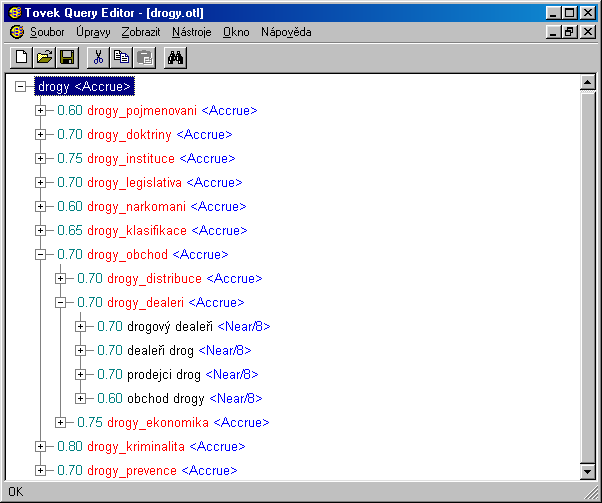This screenshot has width=602, height=503.
Task: Cut selection using the scissors icon
Action: pos(98,58)
